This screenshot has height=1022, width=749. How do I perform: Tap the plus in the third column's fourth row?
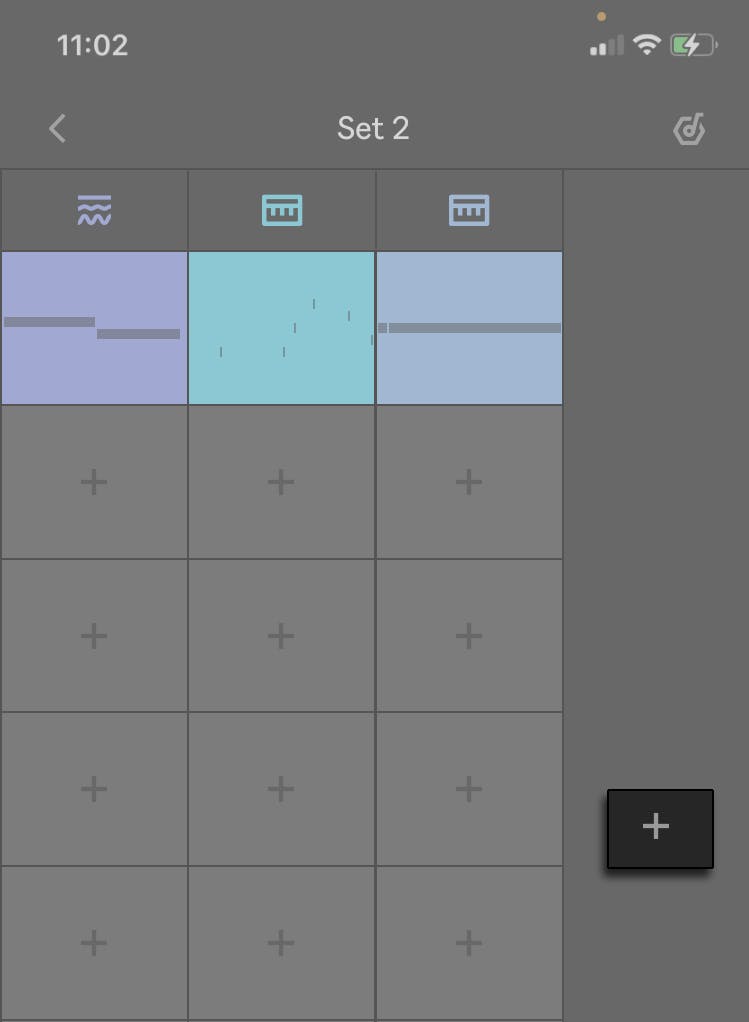469,789
